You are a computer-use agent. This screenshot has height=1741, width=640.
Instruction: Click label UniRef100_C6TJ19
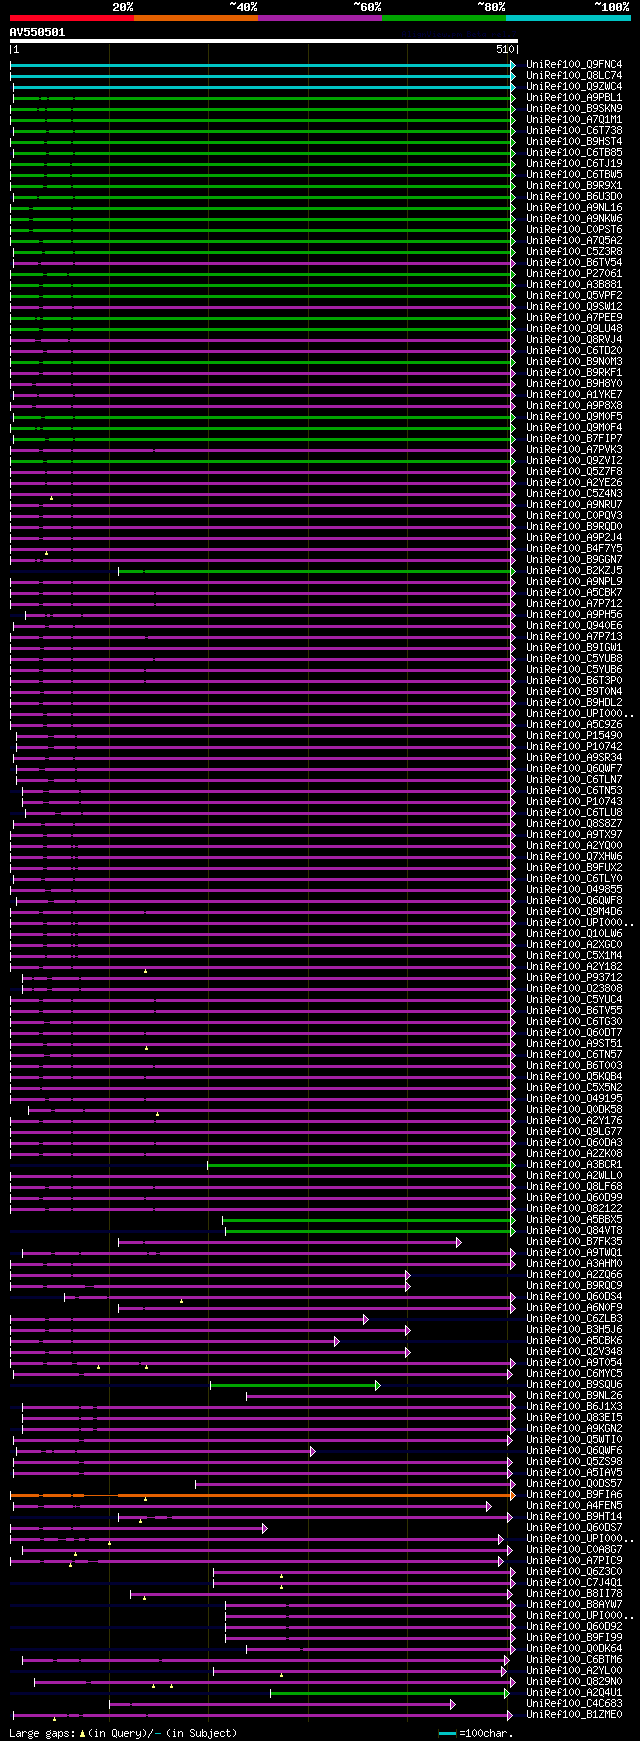[574, 164]
